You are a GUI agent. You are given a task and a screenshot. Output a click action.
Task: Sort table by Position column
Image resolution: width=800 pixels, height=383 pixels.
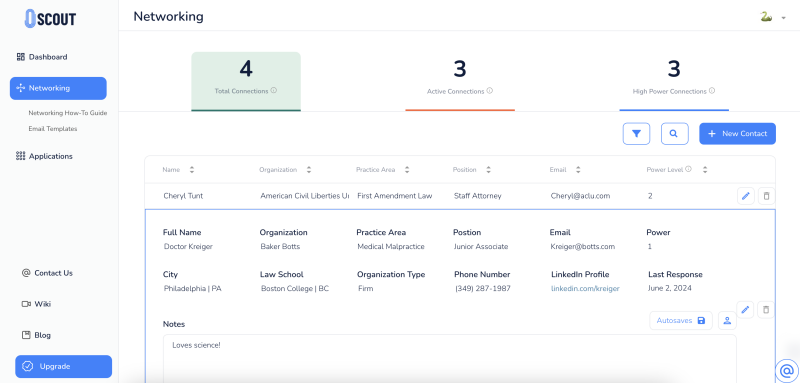click(488, 170)
